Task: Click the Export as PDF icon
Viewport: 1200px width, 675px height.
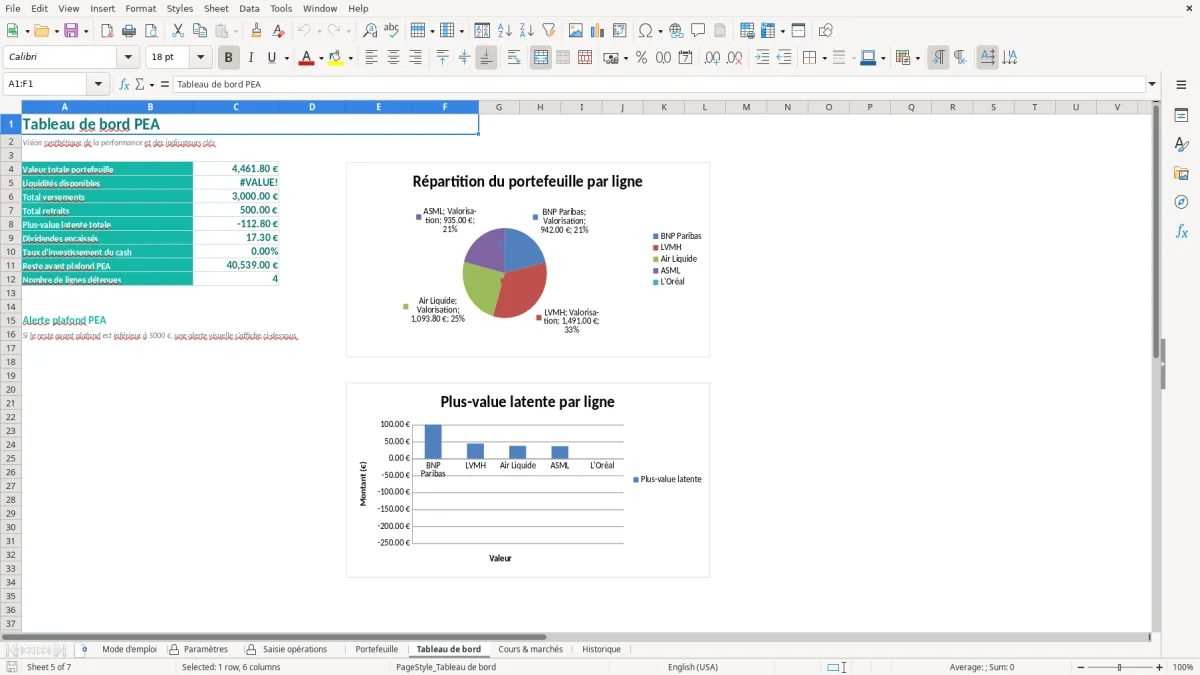Action: click(107, 31)
